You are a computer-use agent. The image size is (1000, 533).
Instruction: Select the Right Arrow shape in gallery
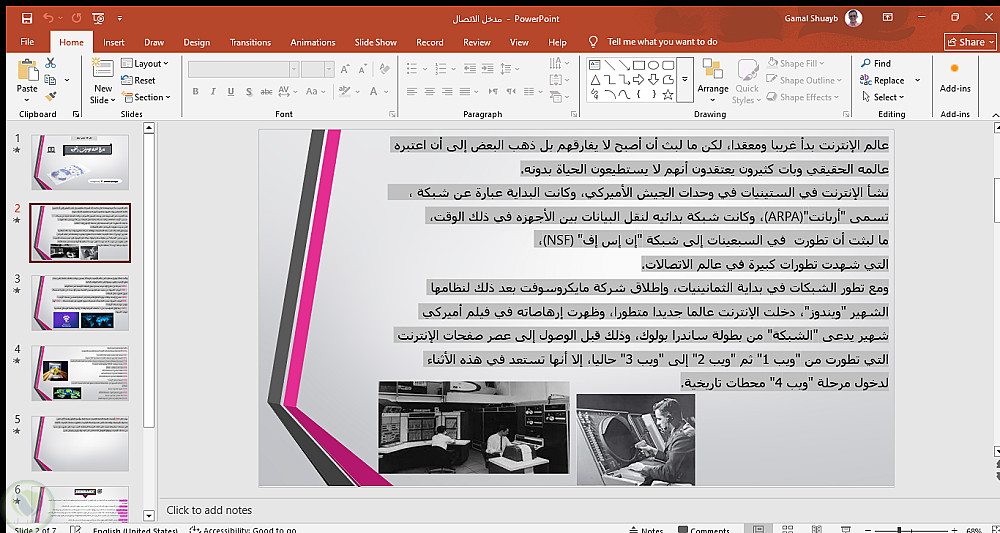point(638,80)
